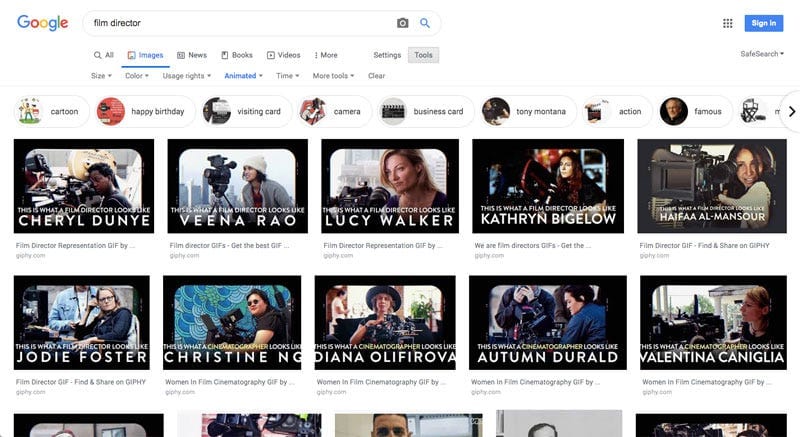
Task: Click the Clear filters link
Action: pyautogui.click(x=376, y=76)
